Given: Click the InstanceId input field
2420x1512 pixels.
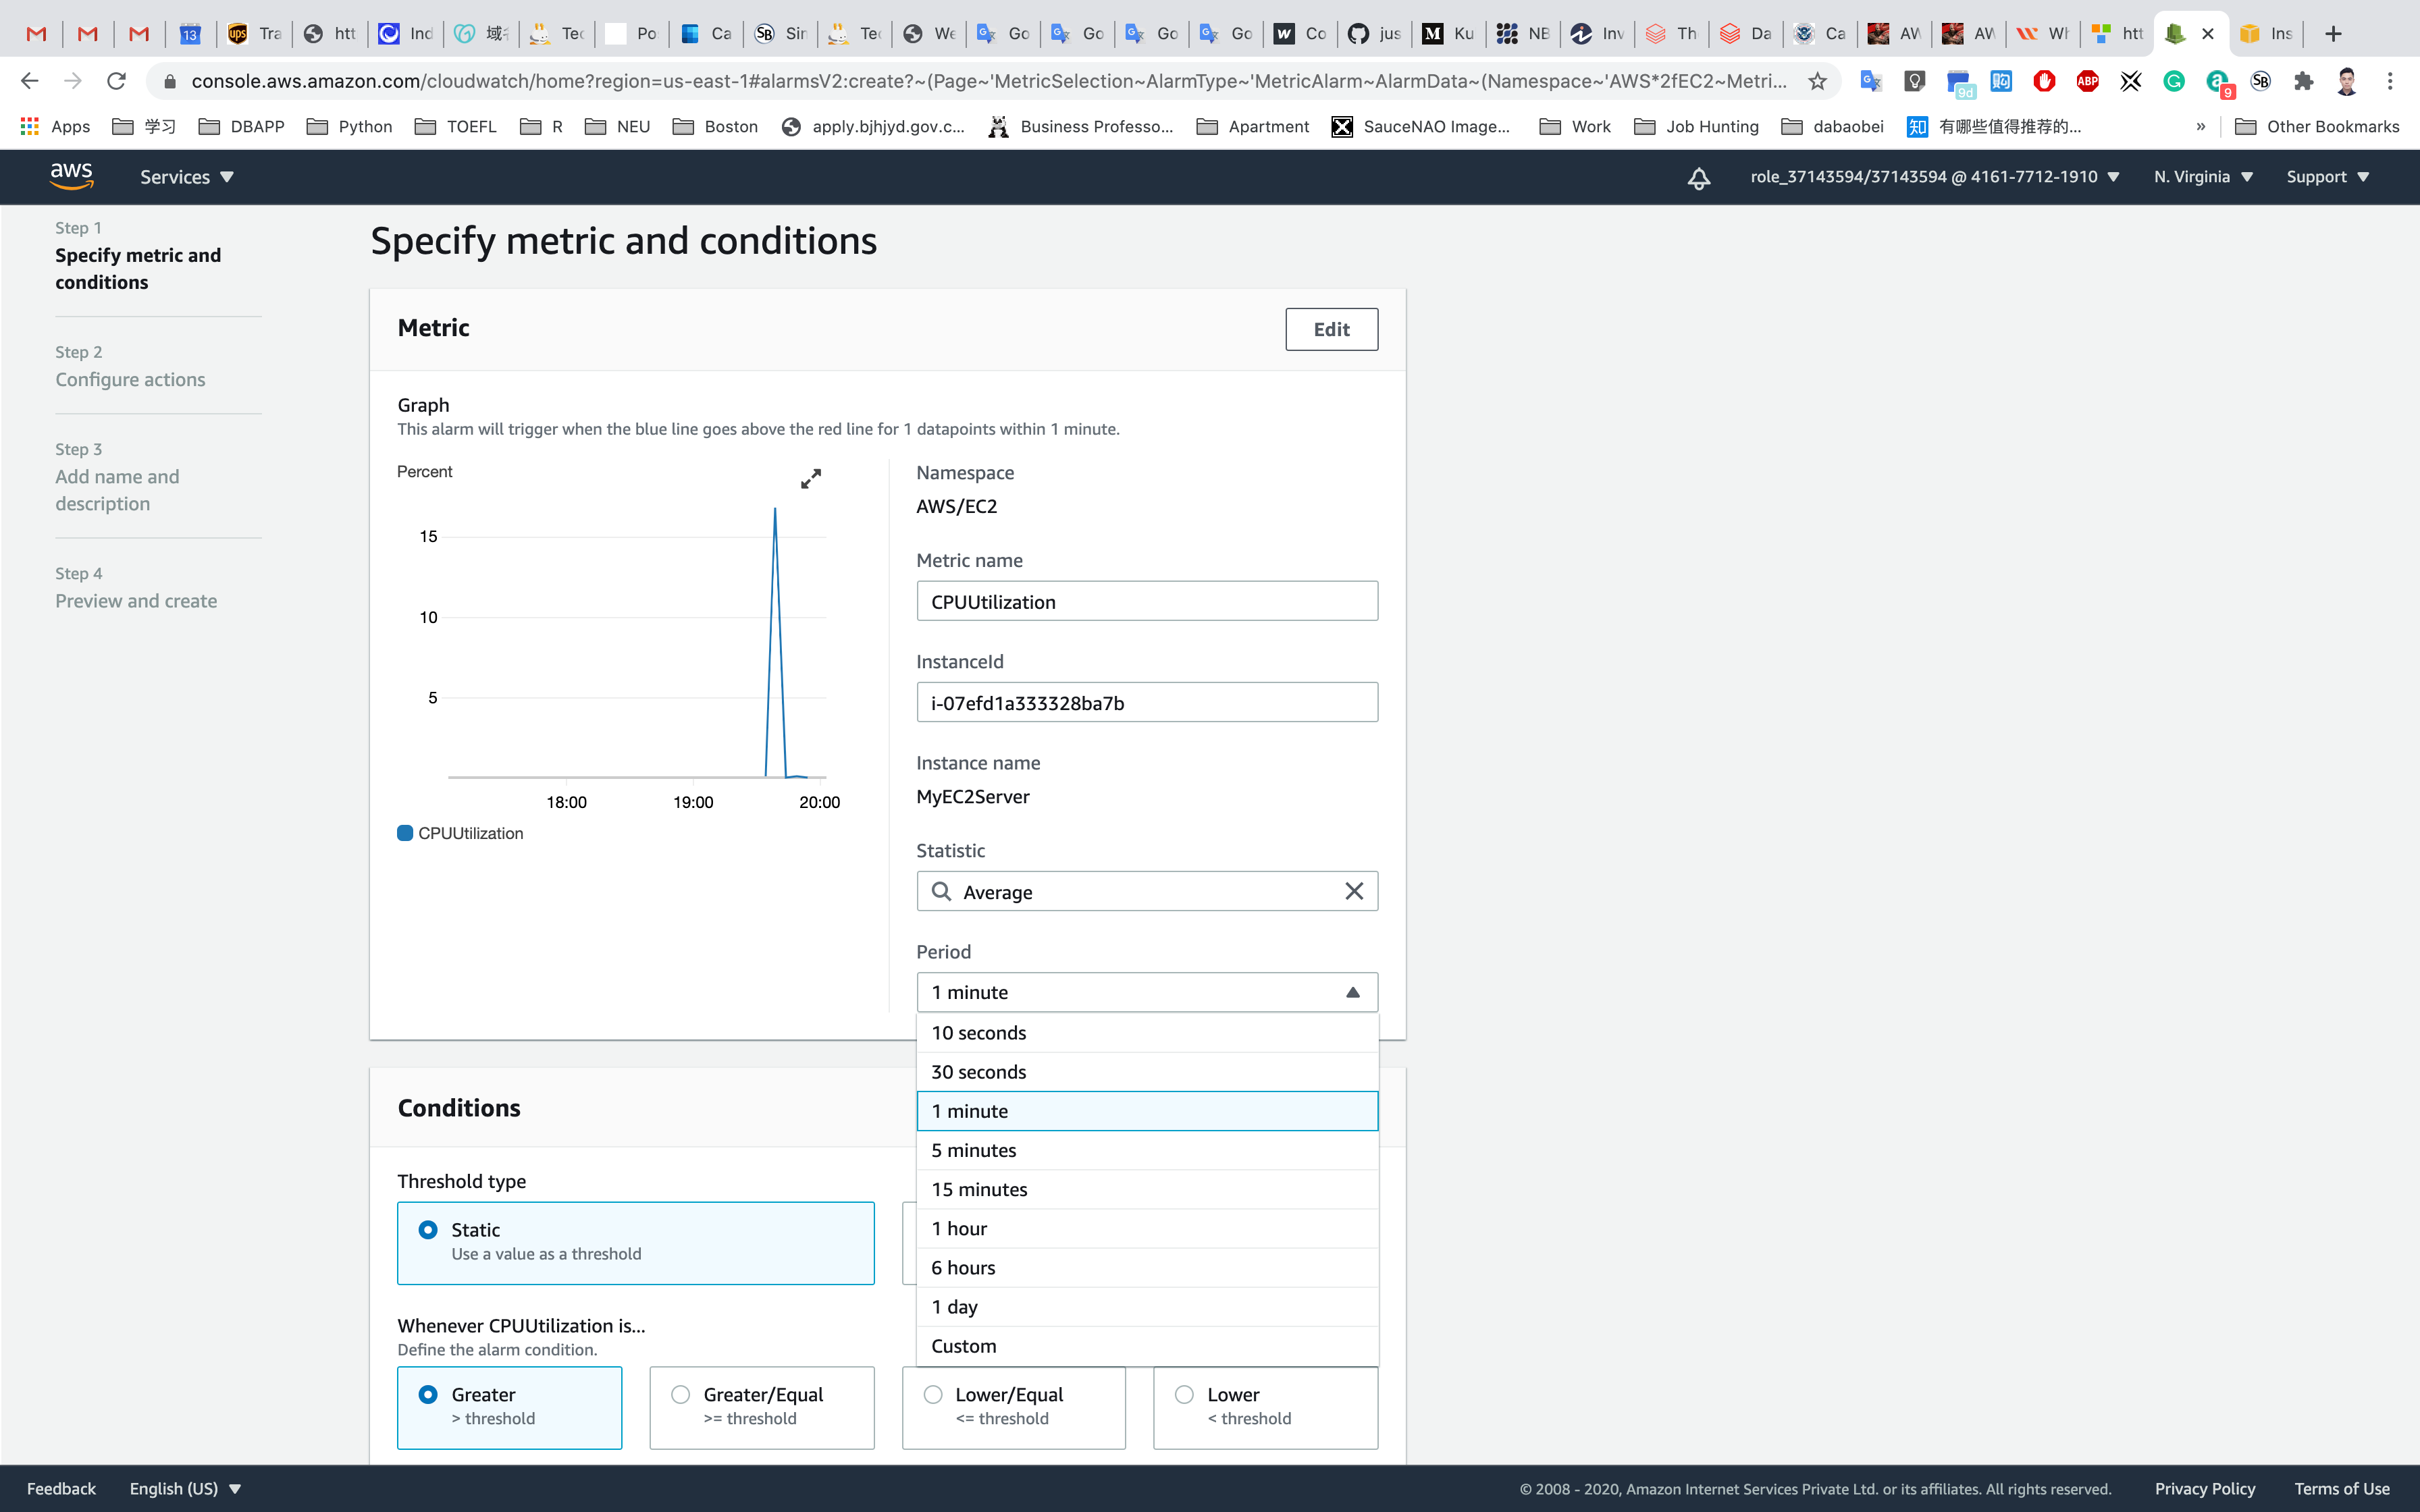Looking at the screenshot, I should [x=1146, y=702].
